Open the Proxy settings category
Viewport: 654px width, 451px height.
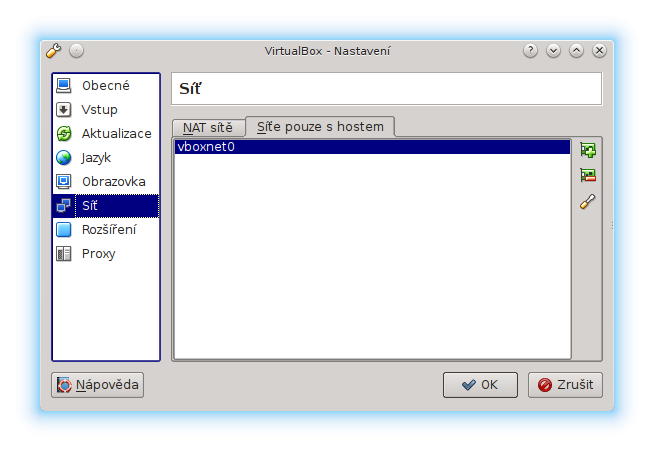click(x=106, y=254)
